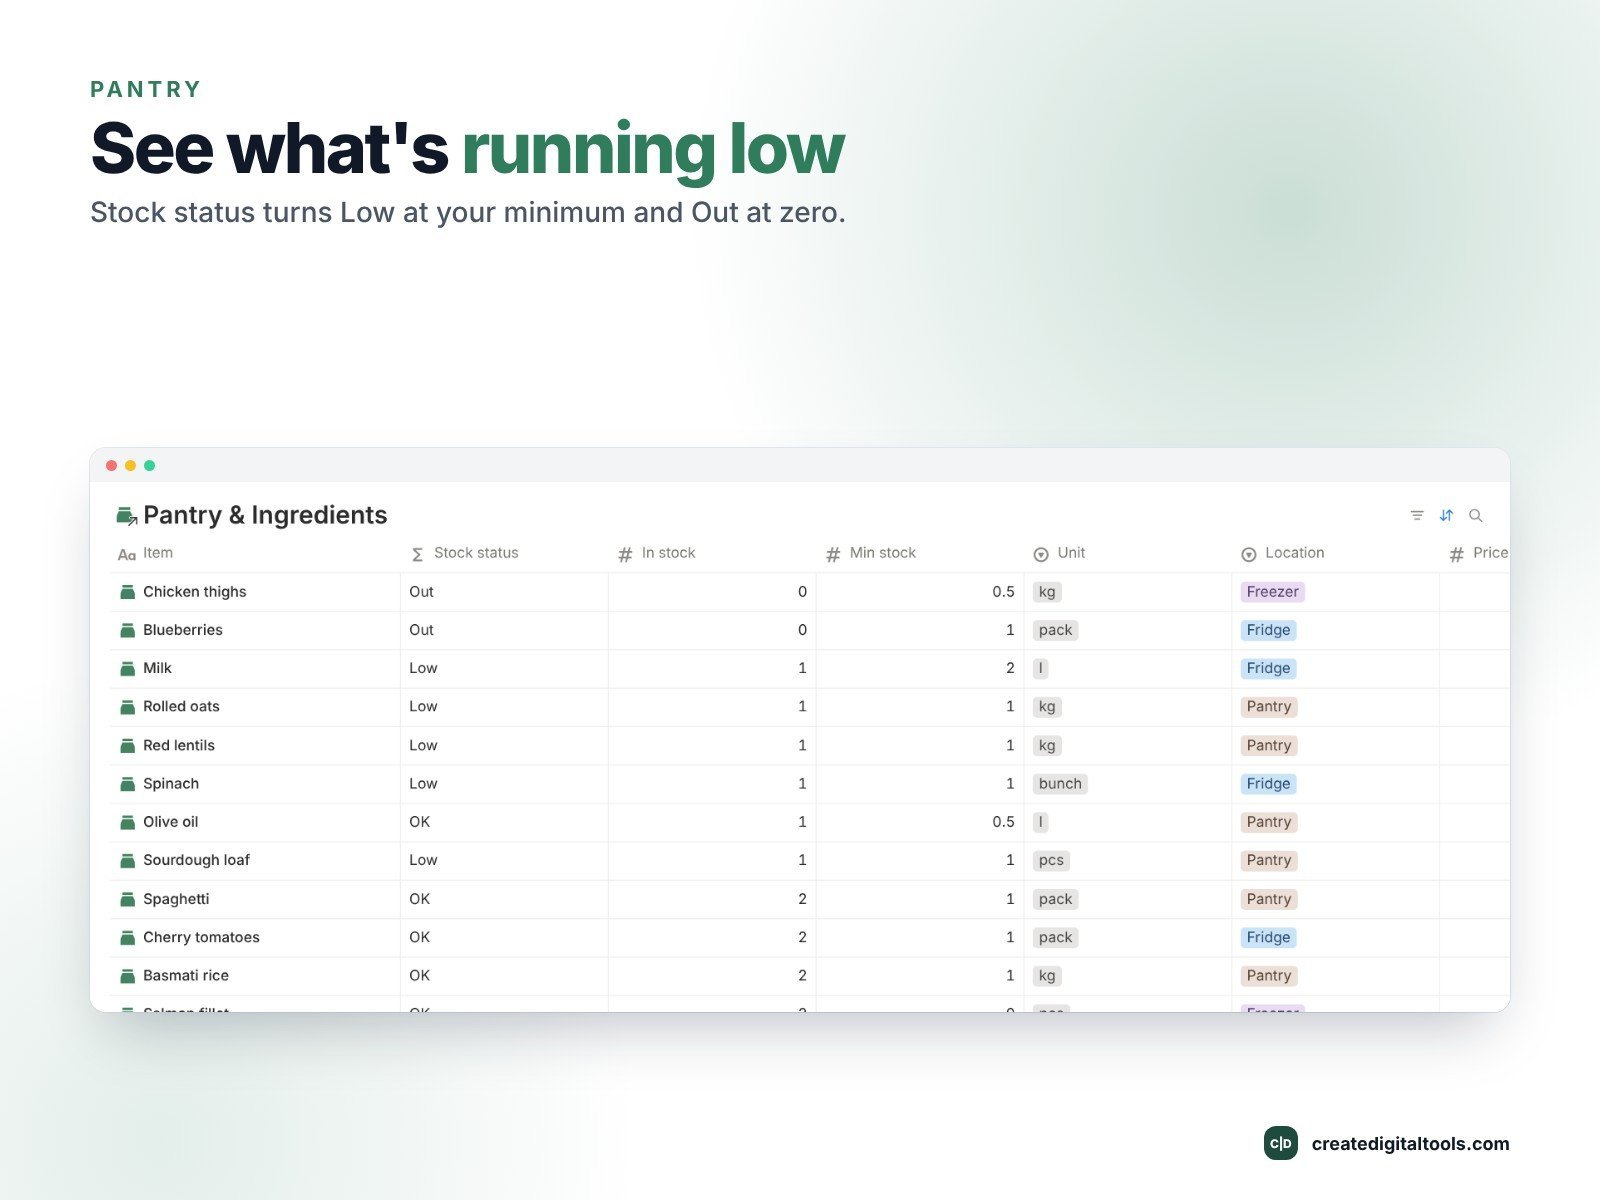Image resolution: width=1600 pixels, height=1200 pixels.
Task: Open the Pantry & Ingredients title
Action: [x=265, y=515]
